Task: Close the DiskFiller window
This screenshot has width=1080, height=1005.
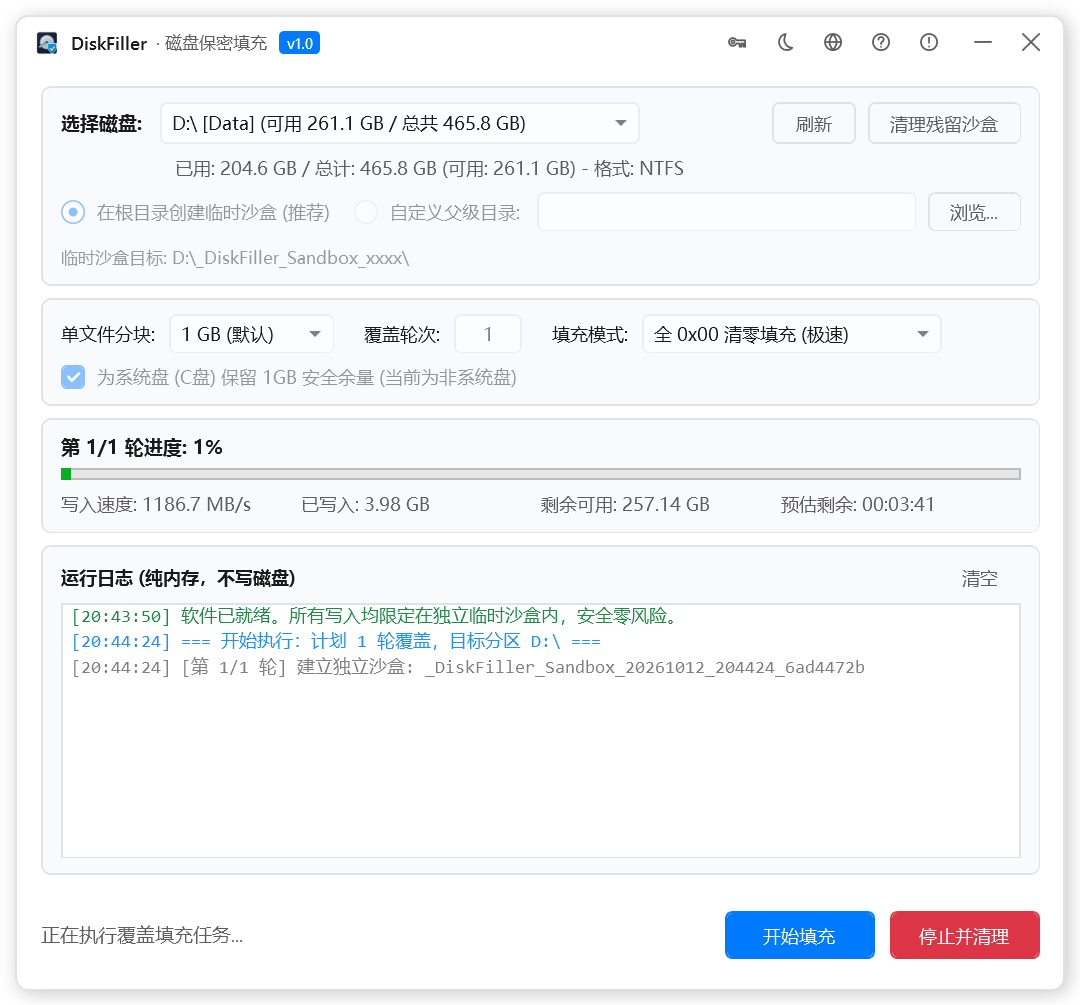Action: click(1031, 43)
